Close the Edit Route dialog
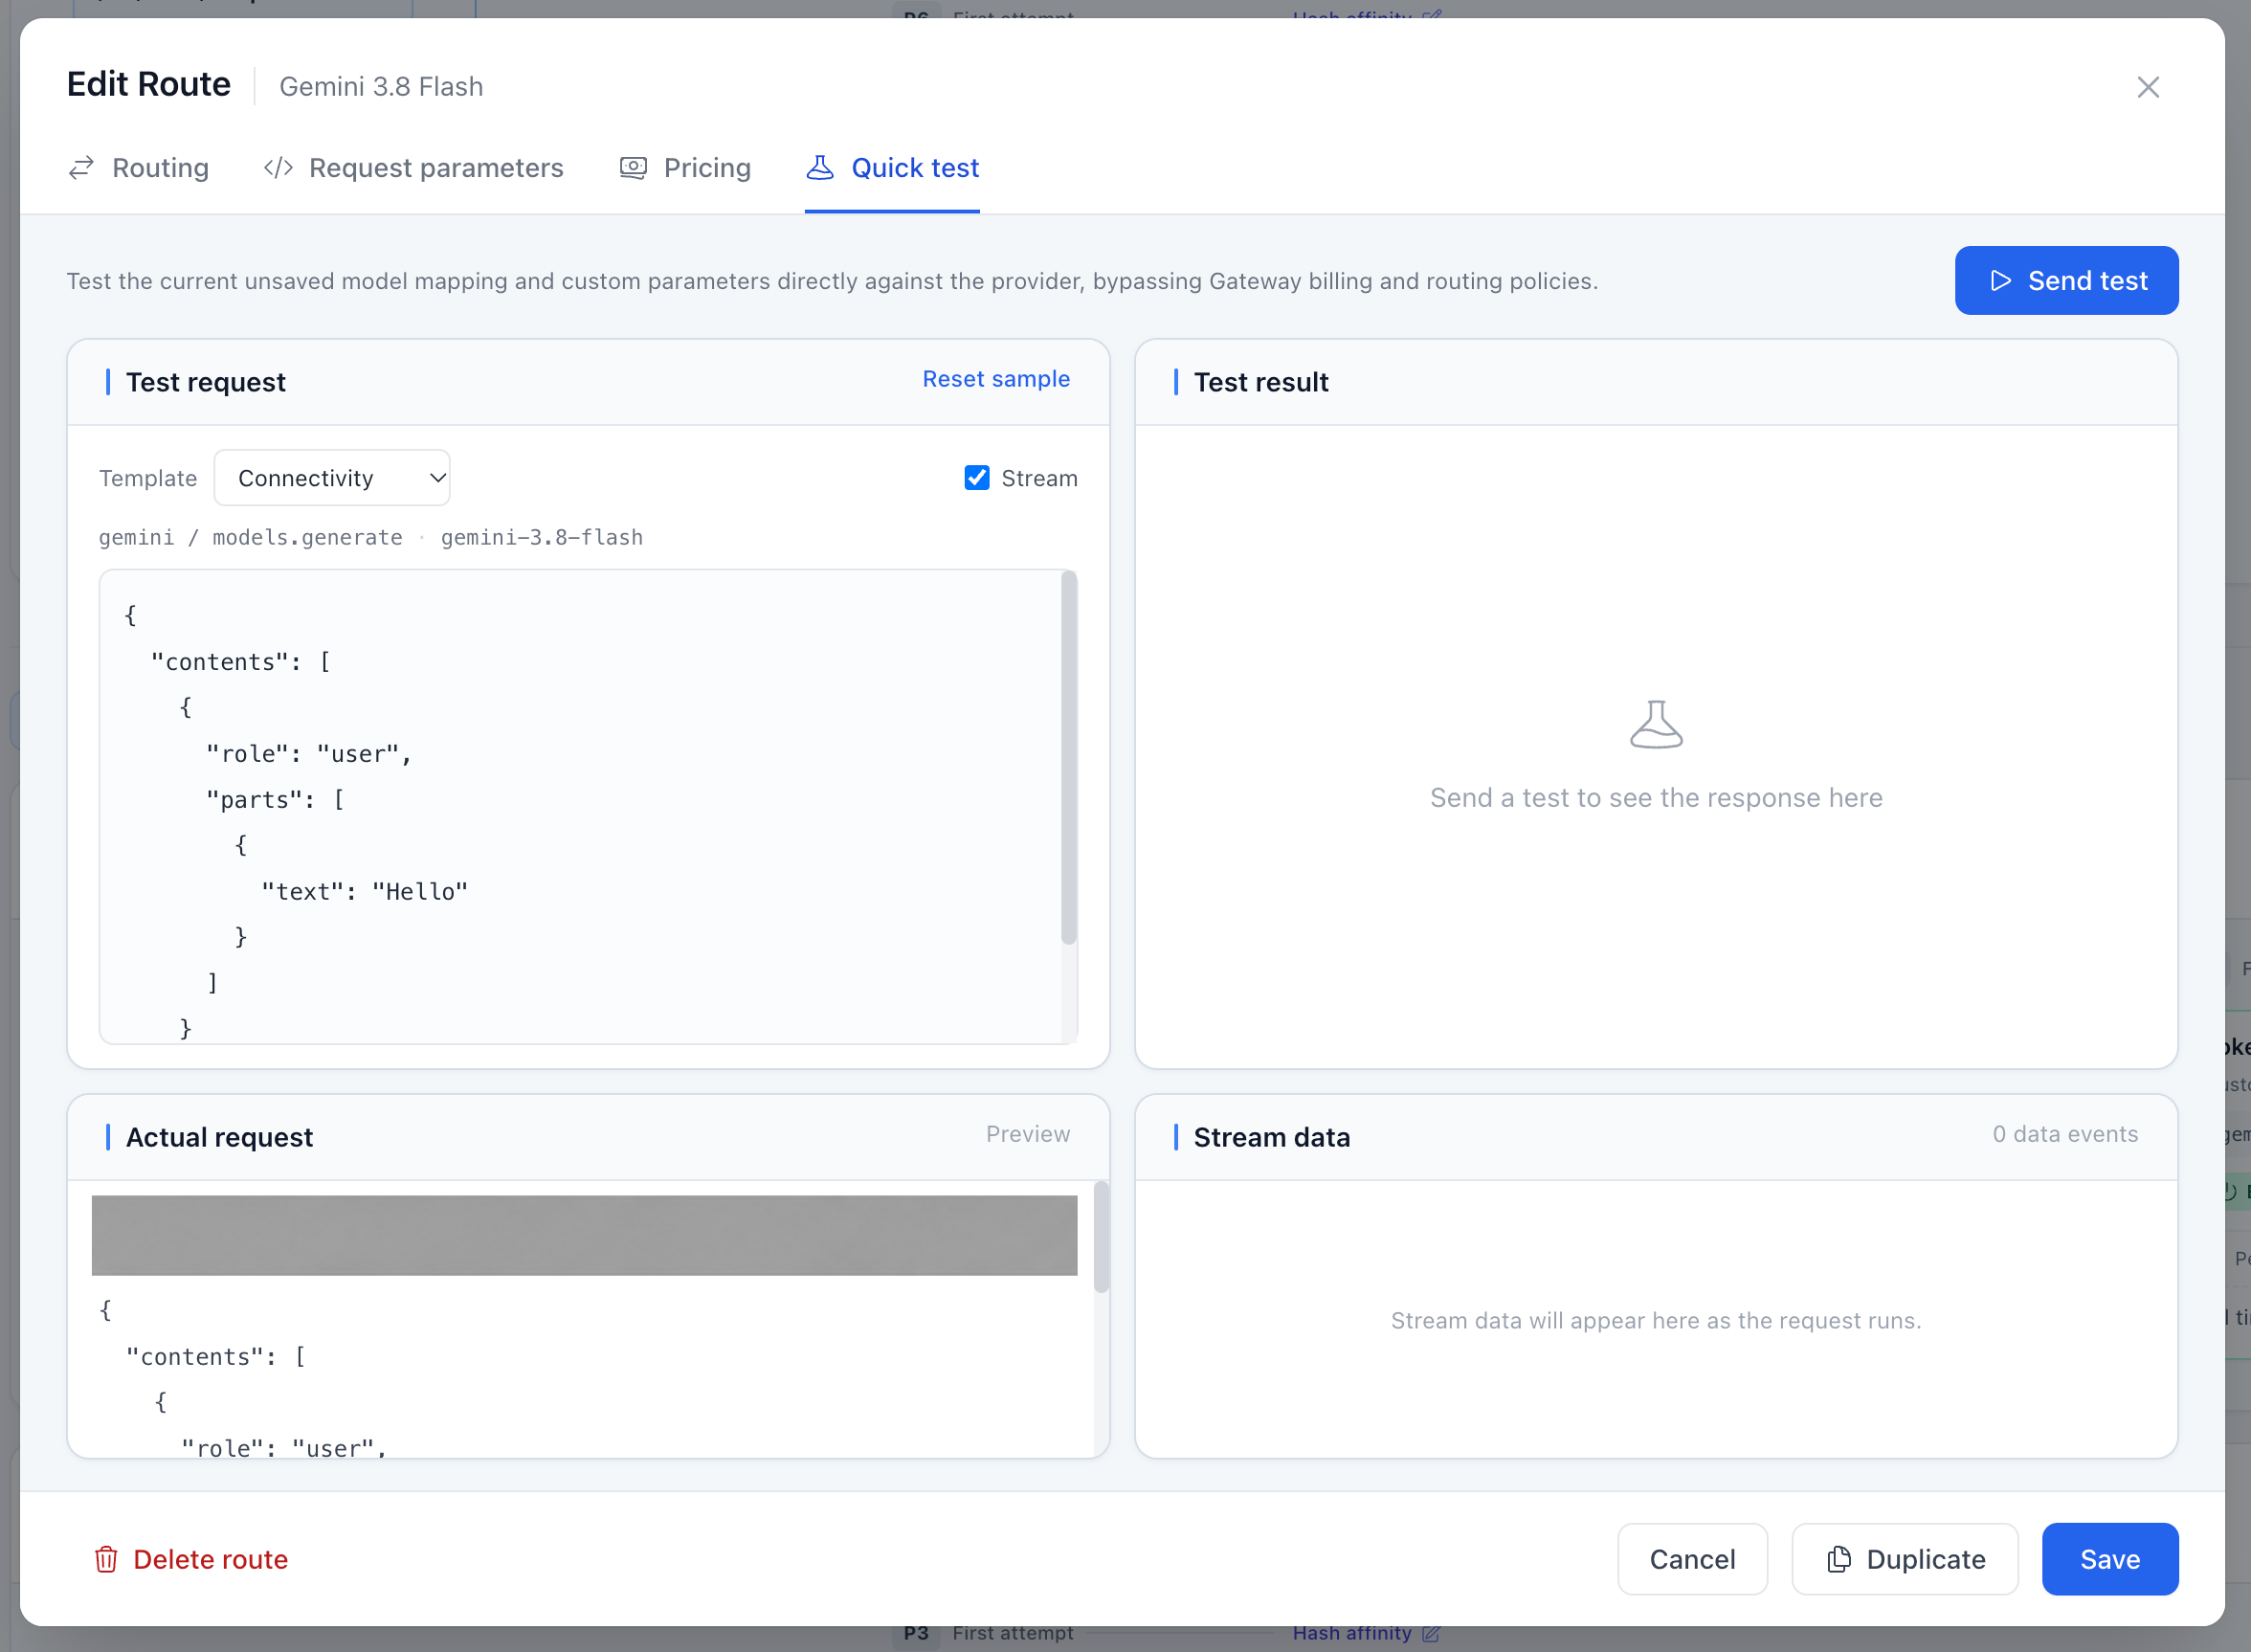This screenshot has width=2251, height=1652. 2148,87
